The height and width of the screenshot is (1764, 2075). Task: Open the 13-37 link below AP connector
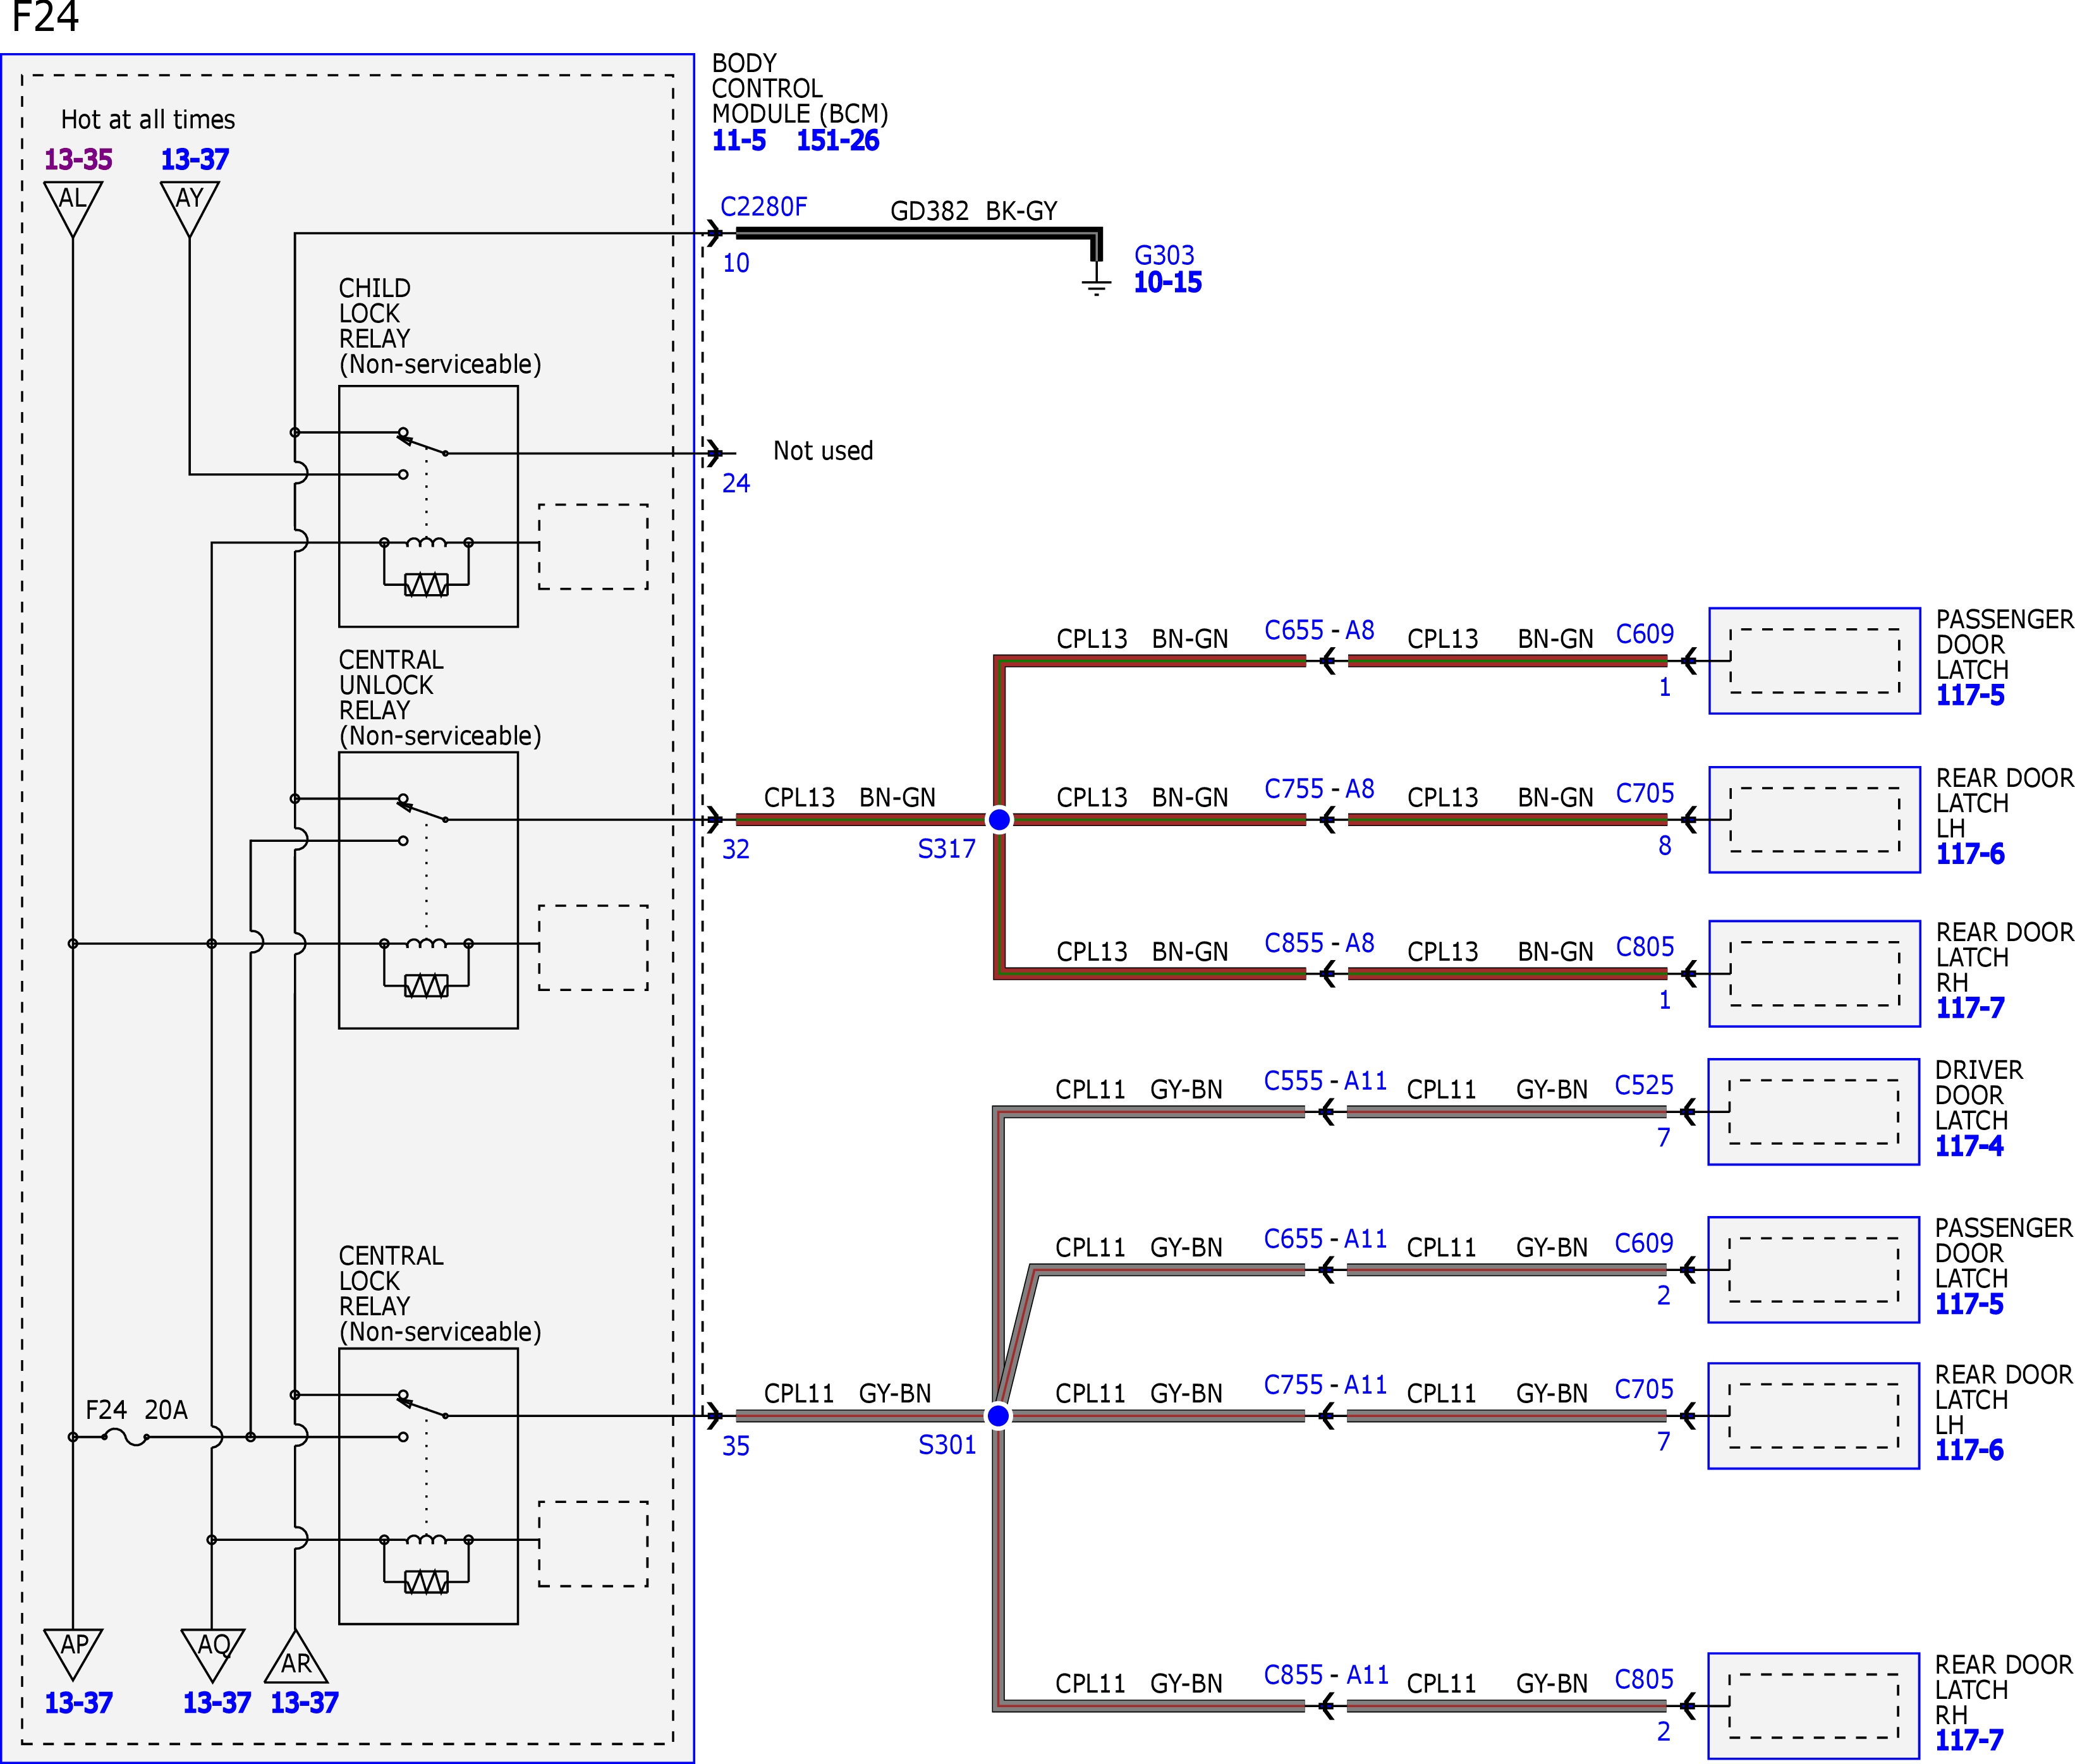[x=78, y=1703]
